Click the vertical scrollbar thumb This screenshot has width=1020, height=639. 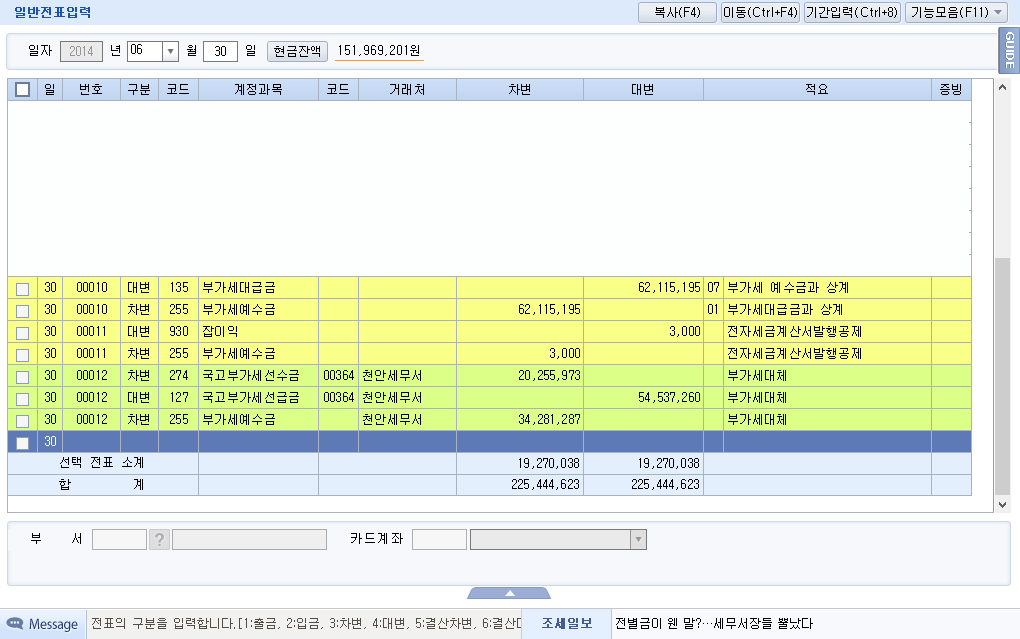[1002, 376]
